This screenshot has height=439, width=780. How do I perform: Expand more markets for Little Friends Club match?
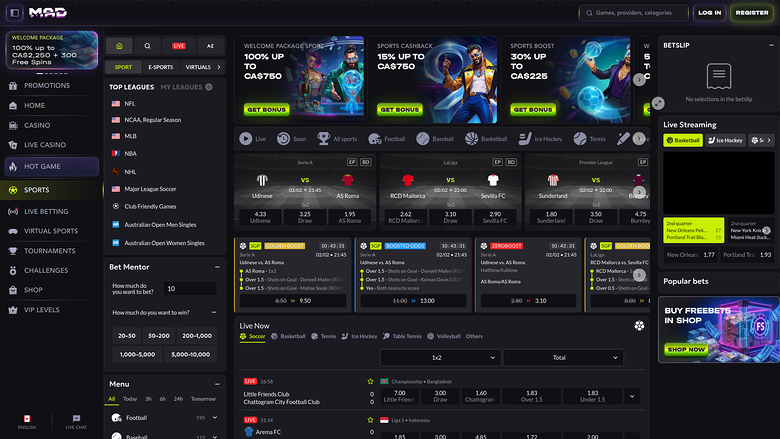coord(632,396)
